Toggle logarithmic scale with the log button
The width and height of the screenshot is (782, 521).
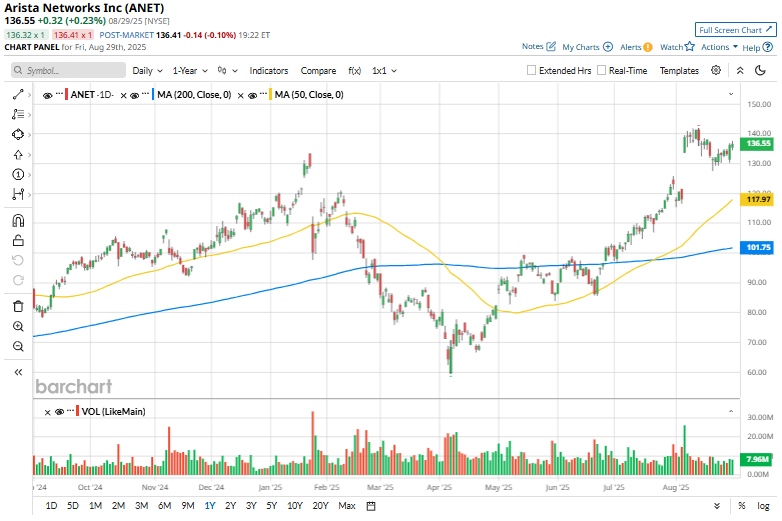(763, 506)
